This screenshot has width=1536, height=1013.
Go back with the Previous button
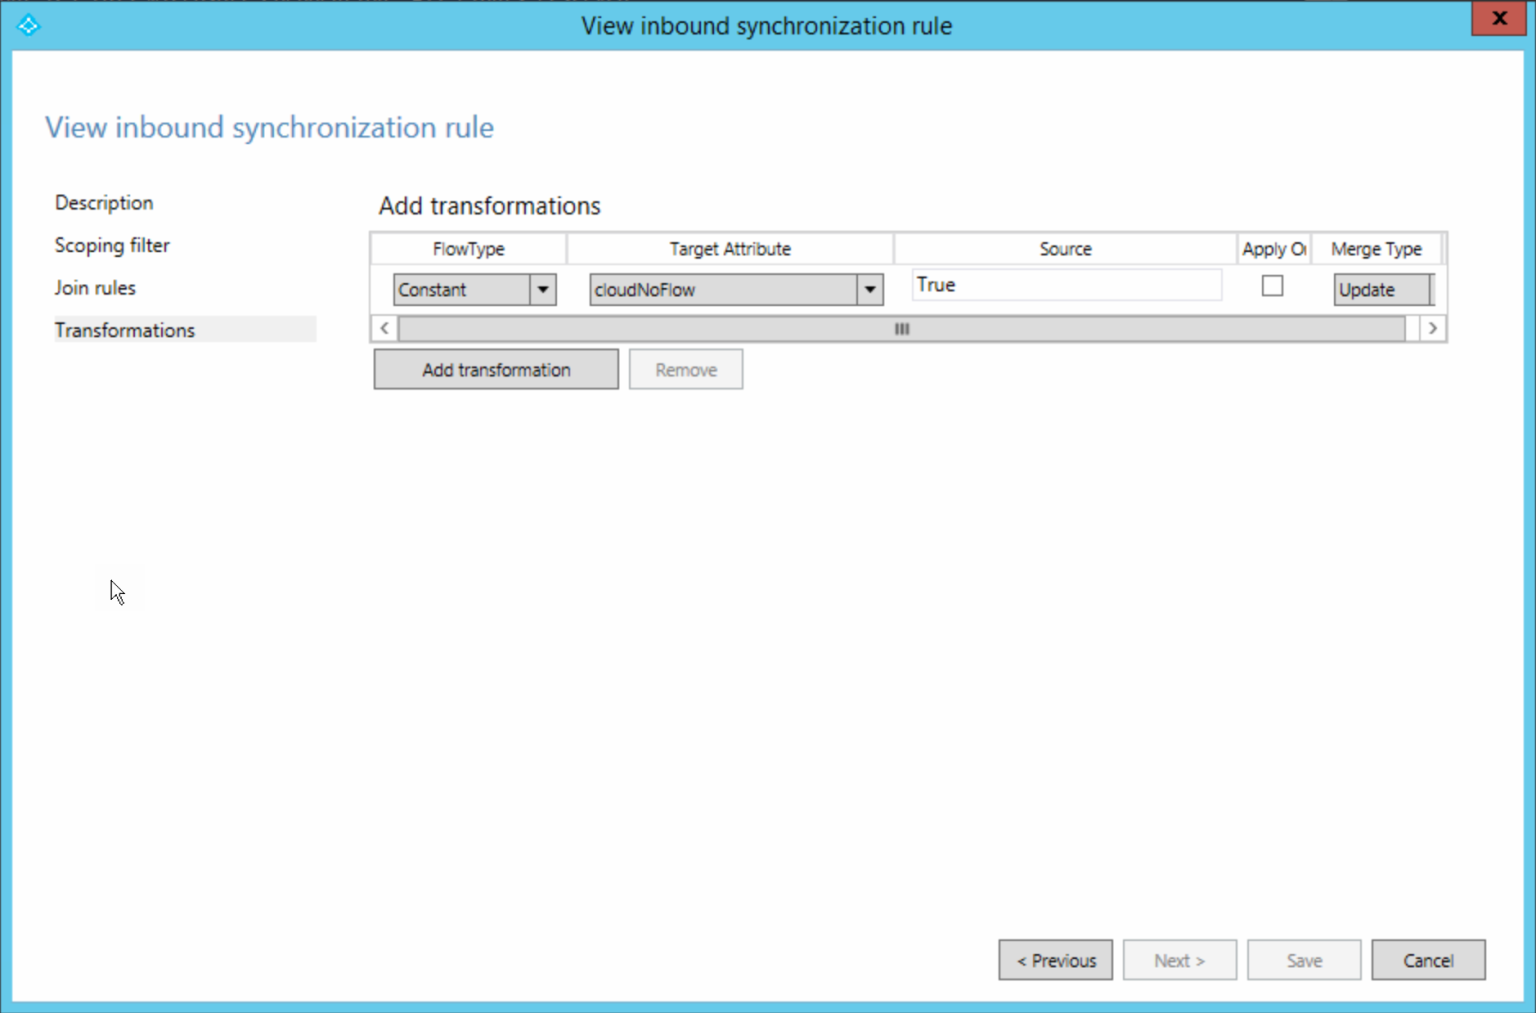click(x=1055, y=959)
